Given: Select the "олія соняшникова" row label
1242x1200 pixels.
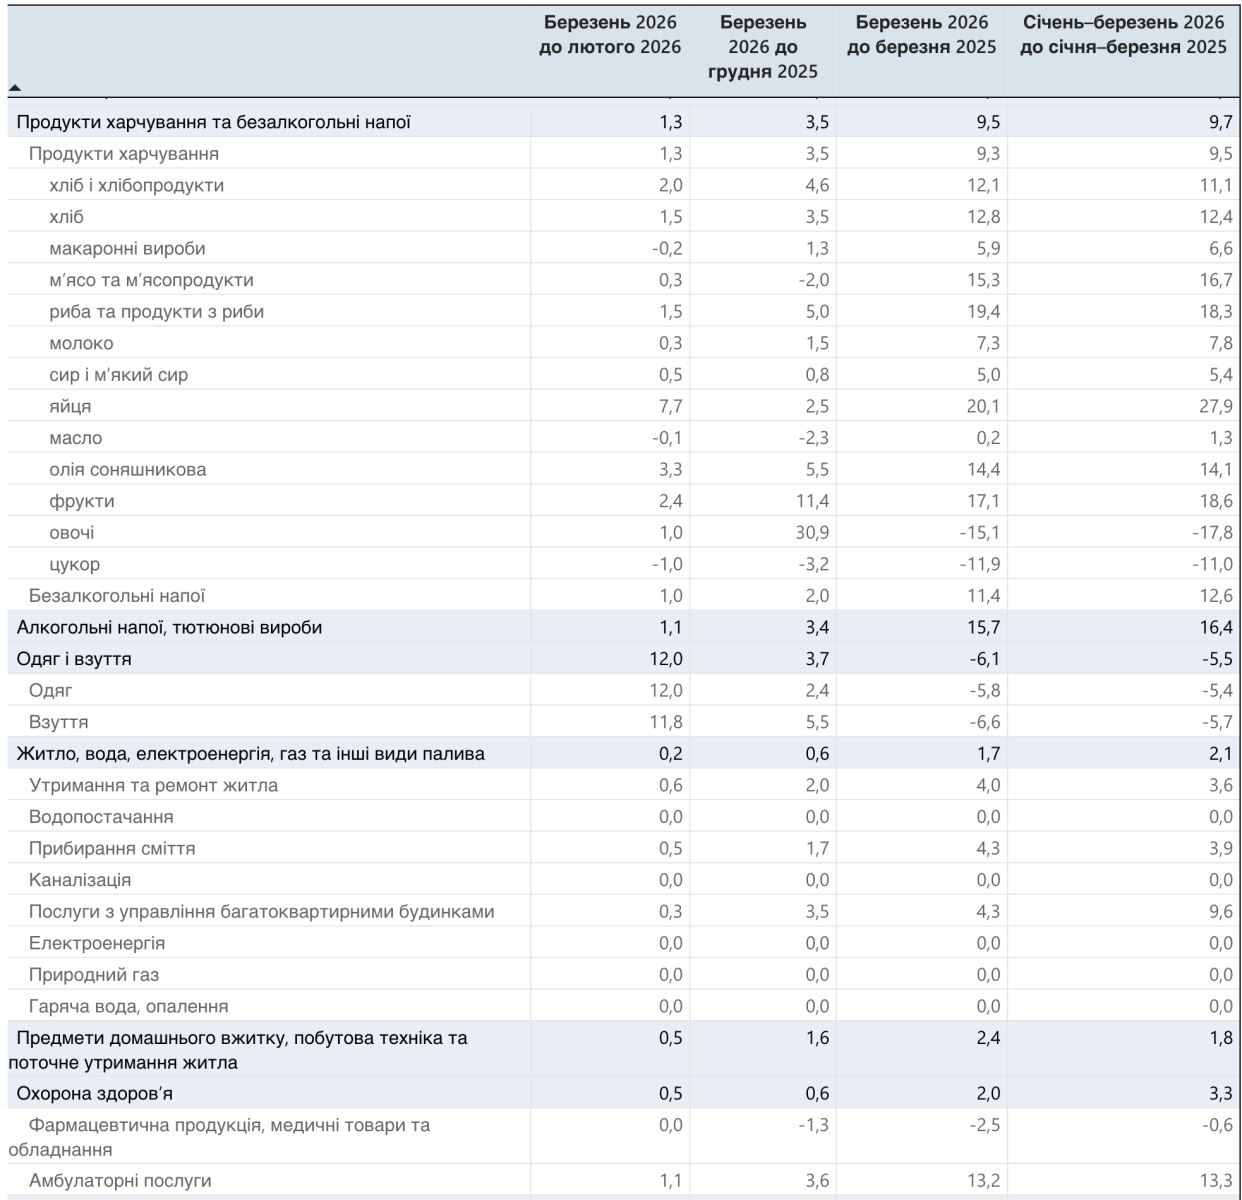Looking at the screenshot, I should [x=127, y=469].
